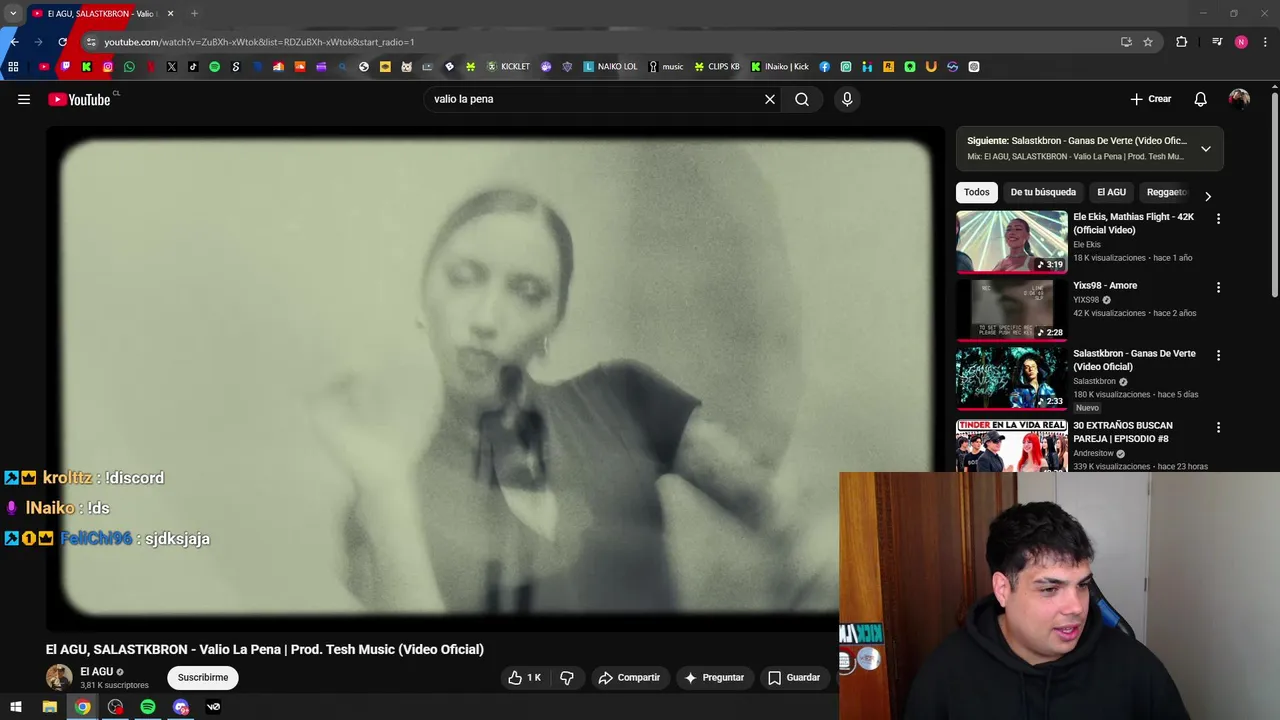Image resolution: width=1280 pixels, height=720 pixels.
Task: Select the 'De tu búsqueda' chip
Action: (1043, 192)
